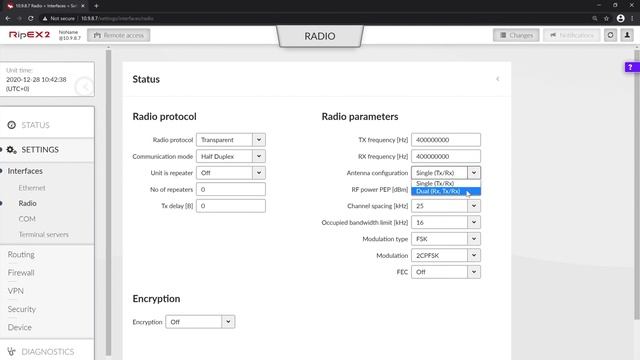Click the TX frequency field

coord(446,140)
